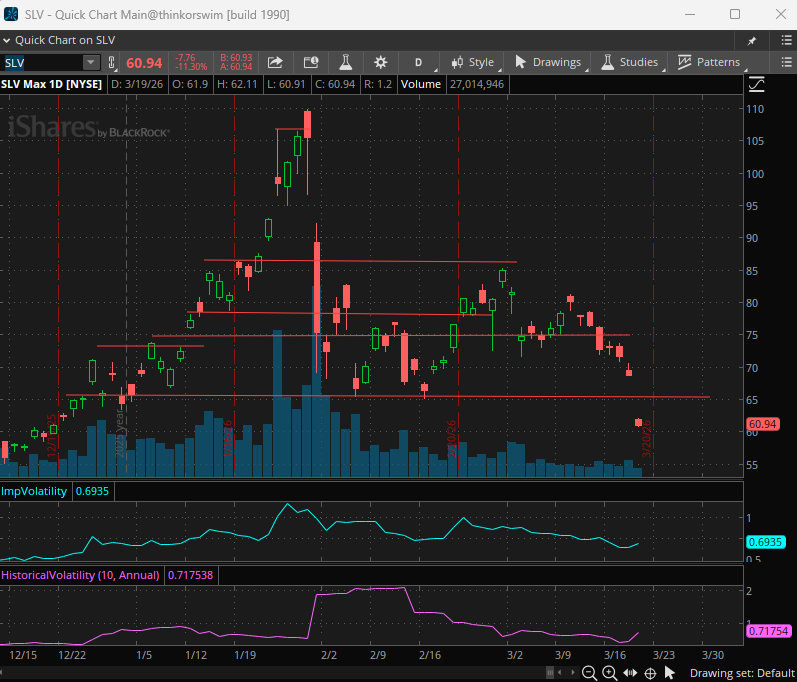Click the -7.76 net change value
Screen dimensions: 797x682
tap(185, 58)
